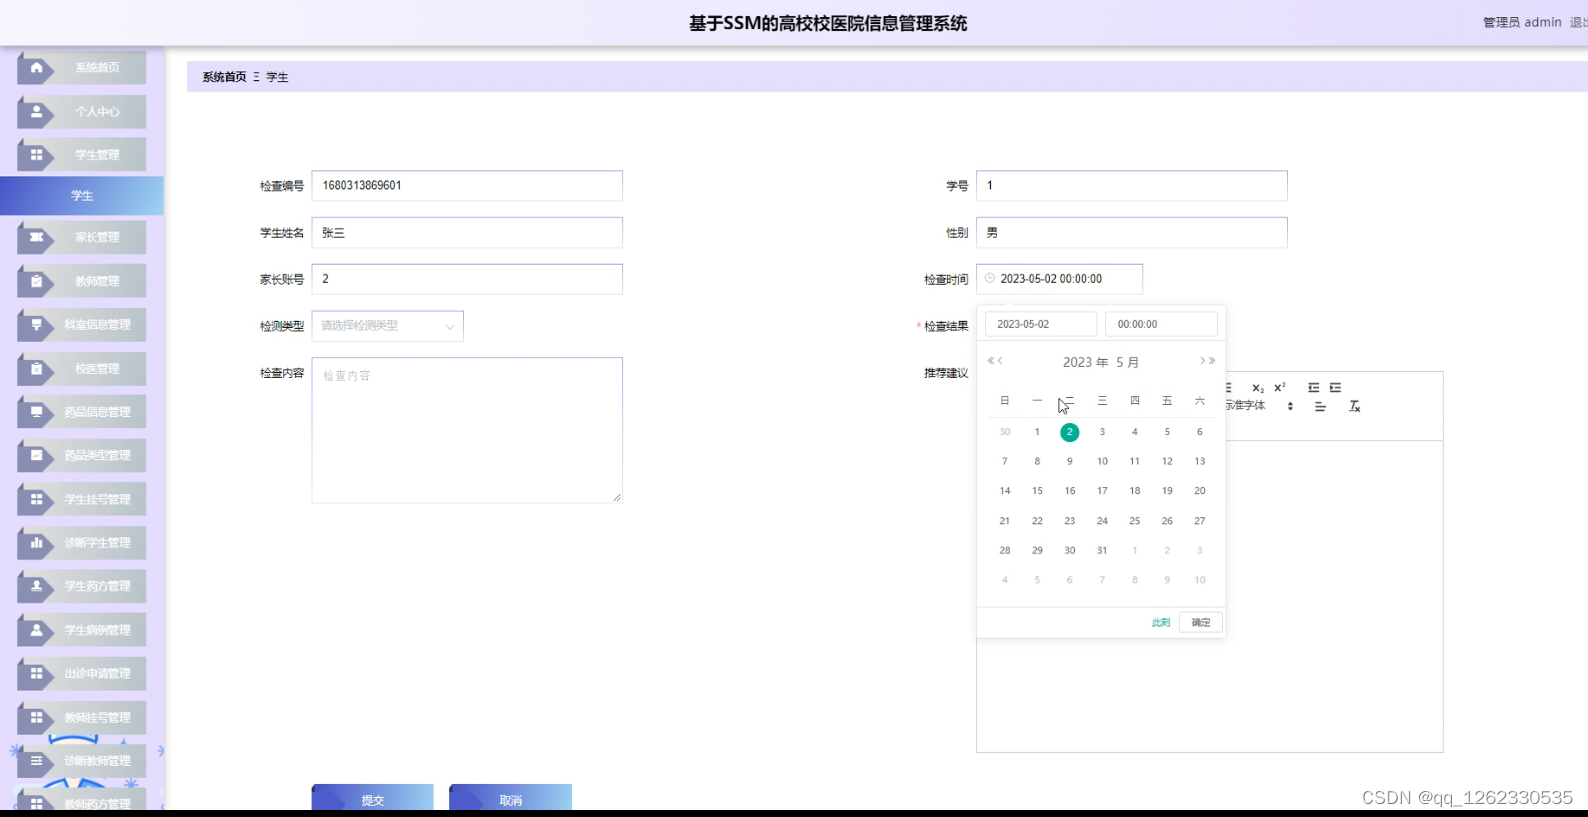Click the 诊断教师管理 list icon
The width and height of the screenshot is (1588, 817).
tap(37, 761)
